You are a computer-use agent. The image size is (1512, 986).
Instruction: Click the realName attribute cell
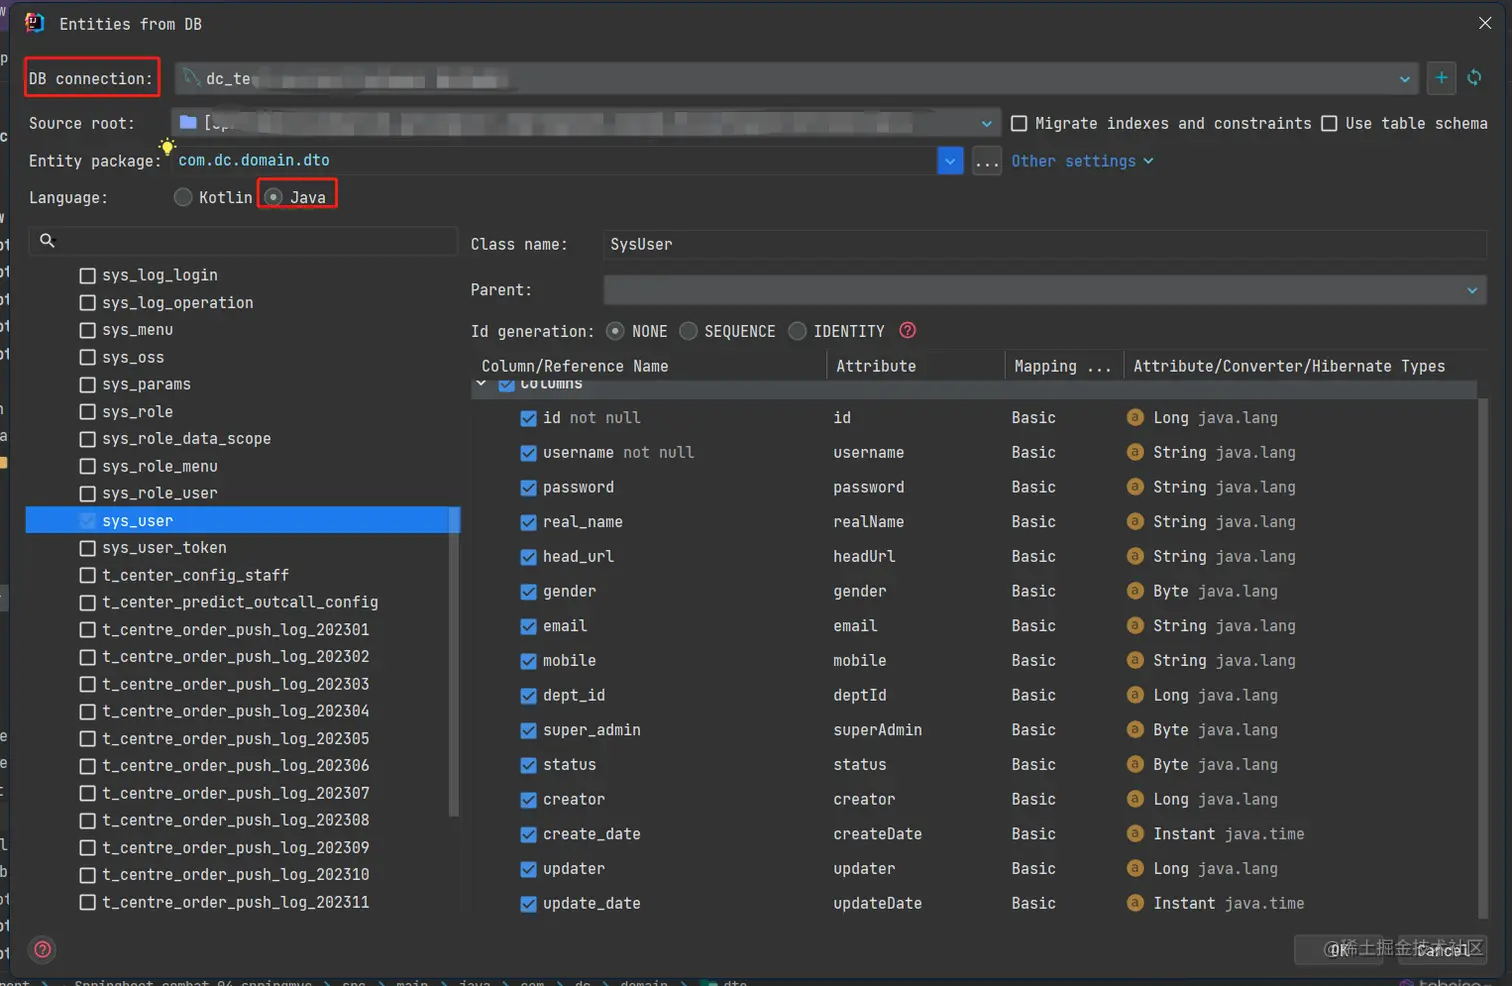(x=868, y=521)
